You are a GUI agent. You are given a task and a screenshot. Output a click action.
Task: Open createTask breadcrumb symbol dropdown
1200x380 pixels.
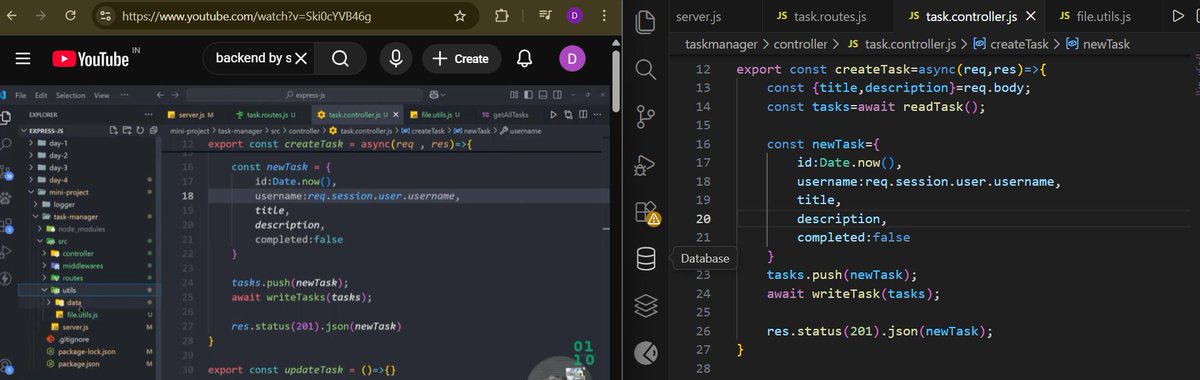pos(1011,44)
